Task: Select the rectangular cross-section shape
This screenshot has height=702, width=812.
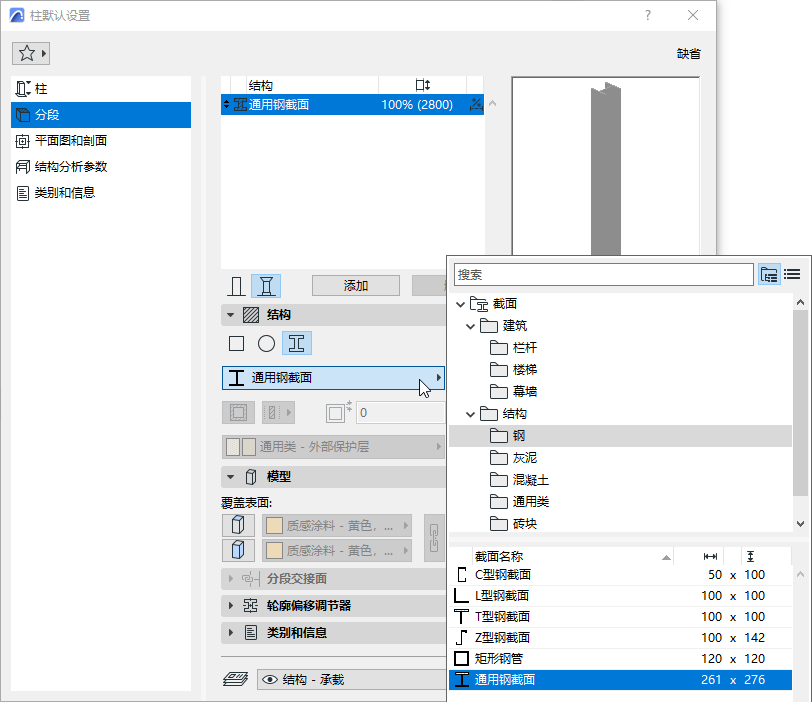Action: (x=237, y=343)
